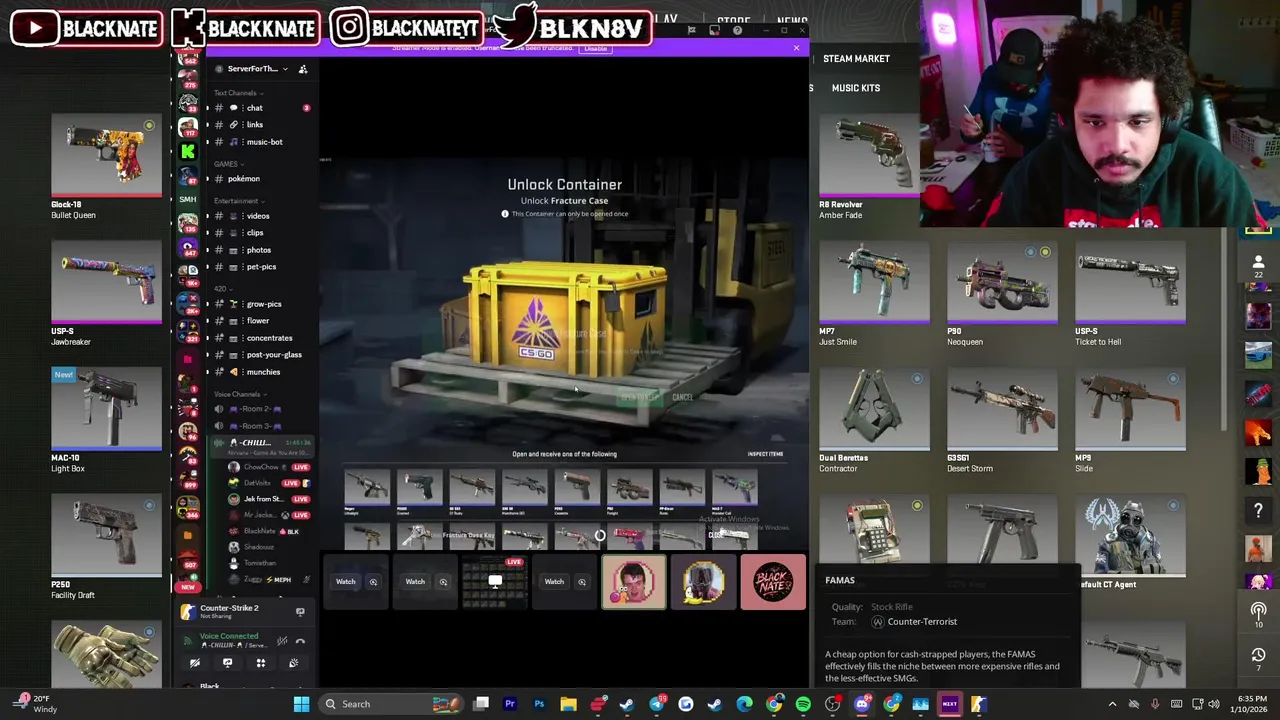1280x720 pixels.
Task: Click voice user DatVoltx in the list
Action: 268,483
